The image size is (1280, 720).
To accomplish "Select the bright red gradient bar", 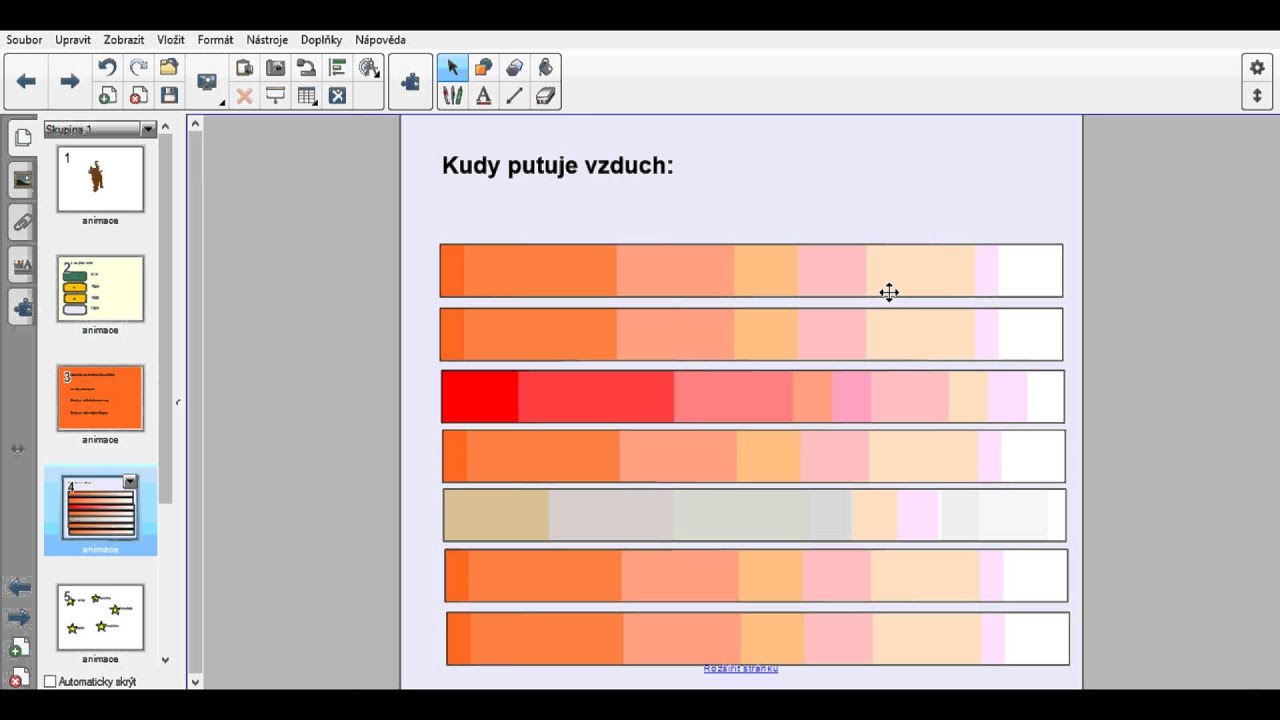I will click(x=753, y=397).
